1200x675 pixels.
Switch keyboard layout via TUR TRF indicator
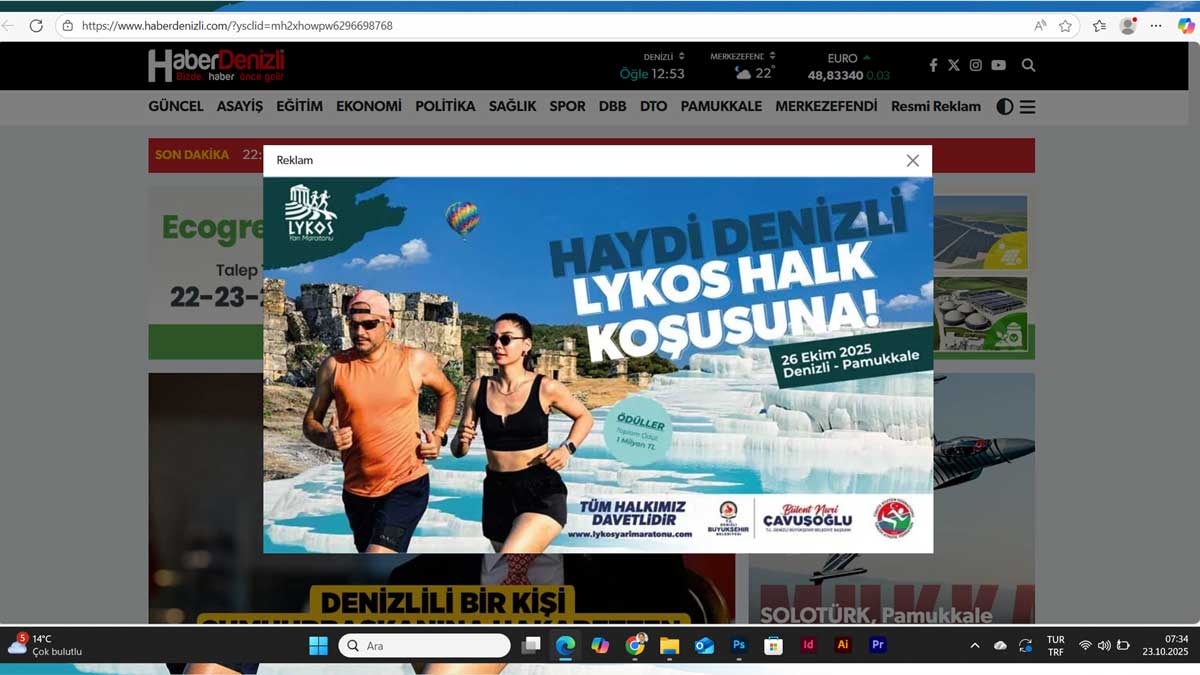point(1055,645)
